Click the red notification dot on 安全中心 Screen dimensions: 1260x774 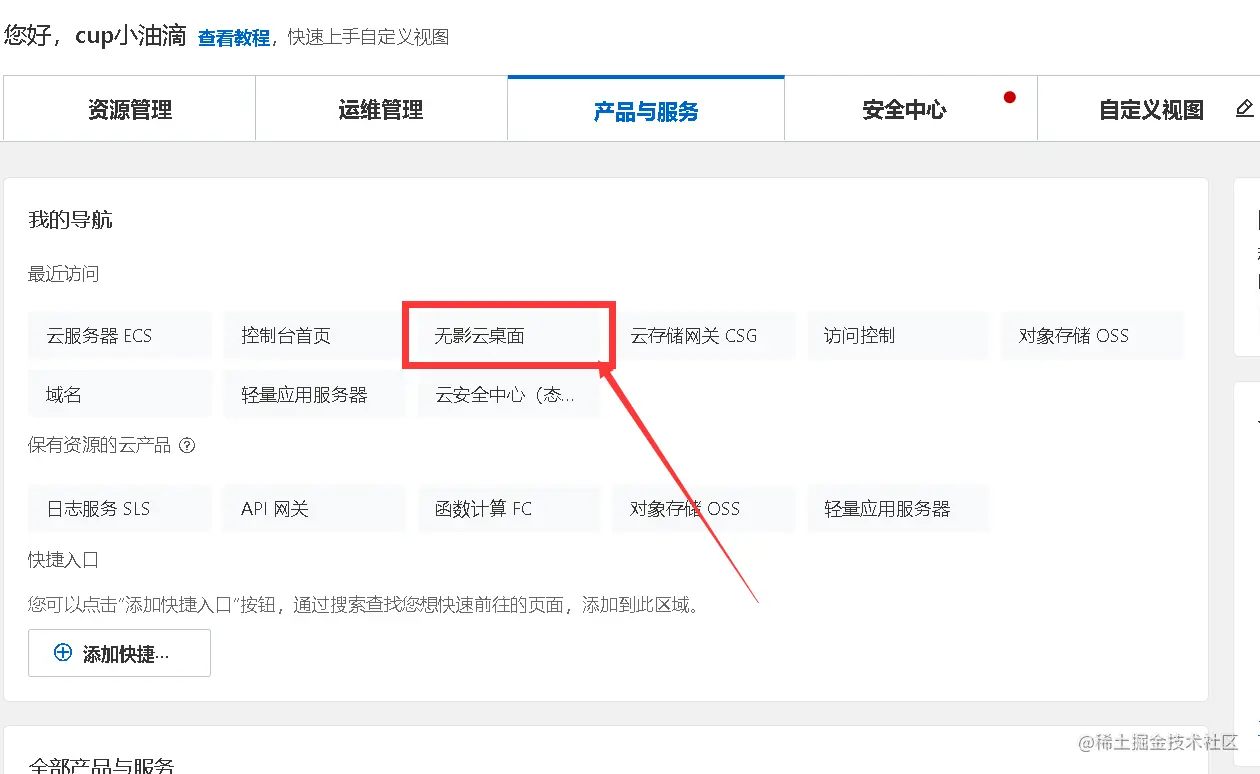click(1010, 97)
